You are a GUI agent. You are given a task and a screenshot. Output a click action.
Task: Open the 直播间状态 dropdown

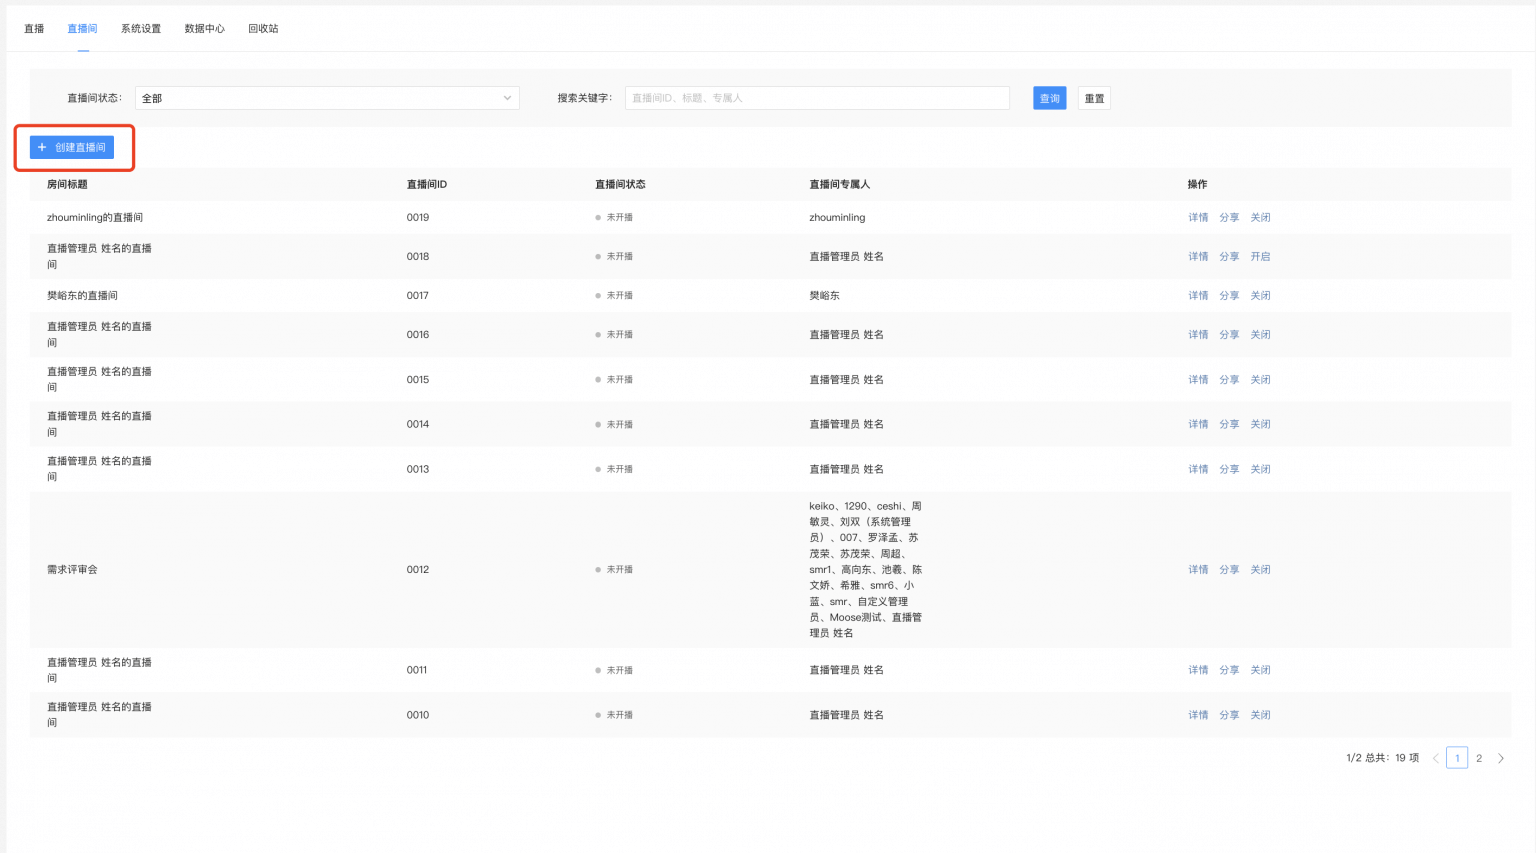pyautogui.click(x=327, y=98)
